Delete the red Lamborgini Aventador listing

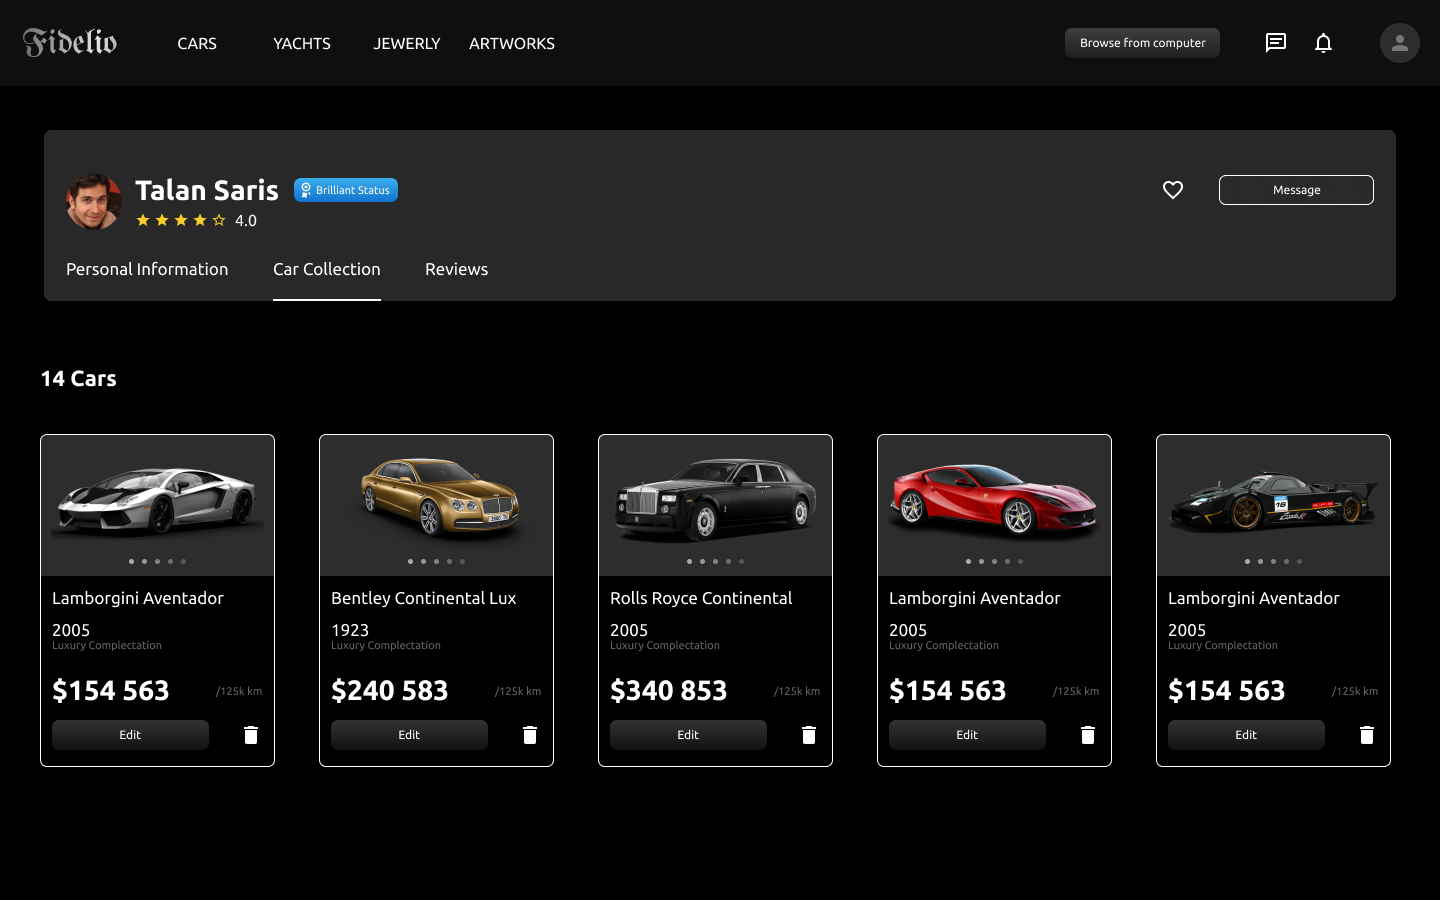(x=1088, y=735)
